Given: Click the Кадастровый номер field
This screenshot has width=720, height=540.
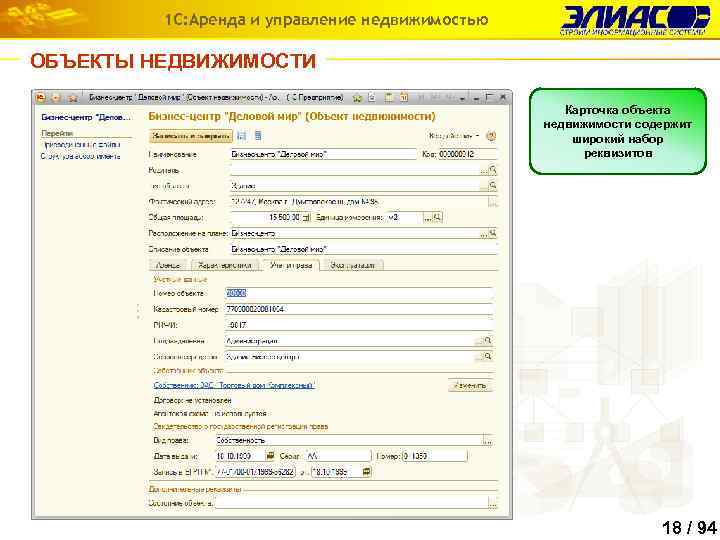Looking at the screenshot, I should [x=359, y=309].
